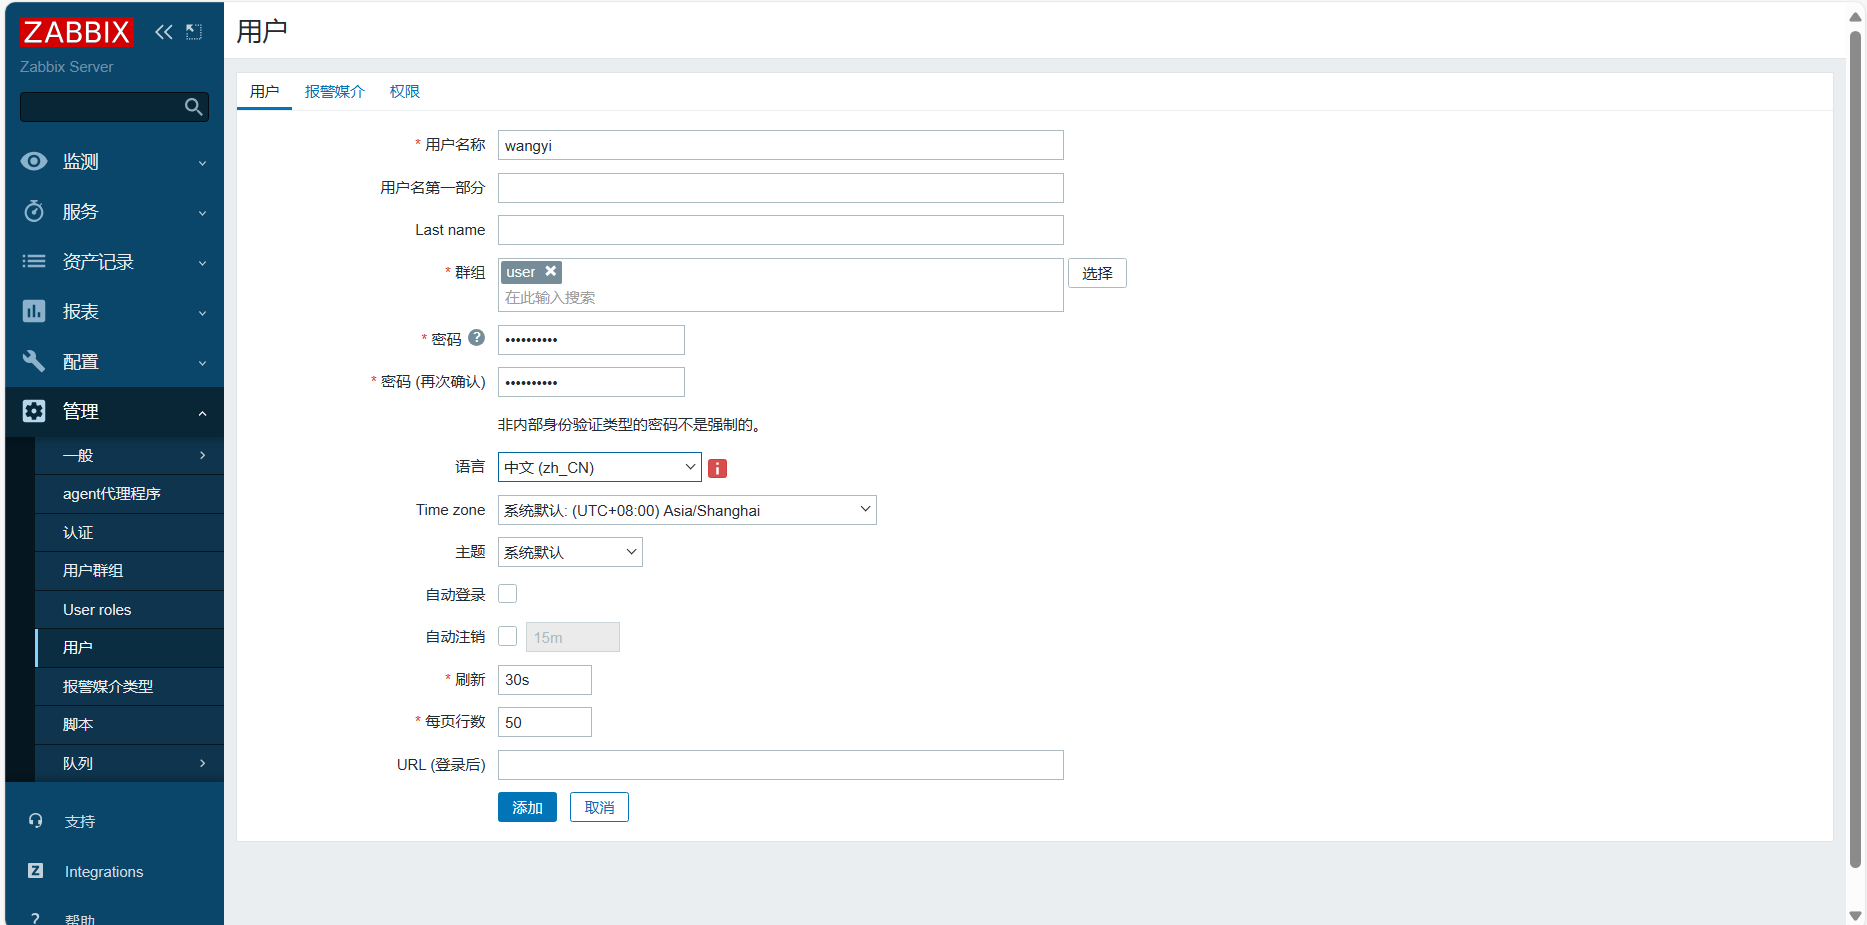This screenshot has height=925, width=1867.
Task: Click the 取消 button
Action: (x=599, y=807)
